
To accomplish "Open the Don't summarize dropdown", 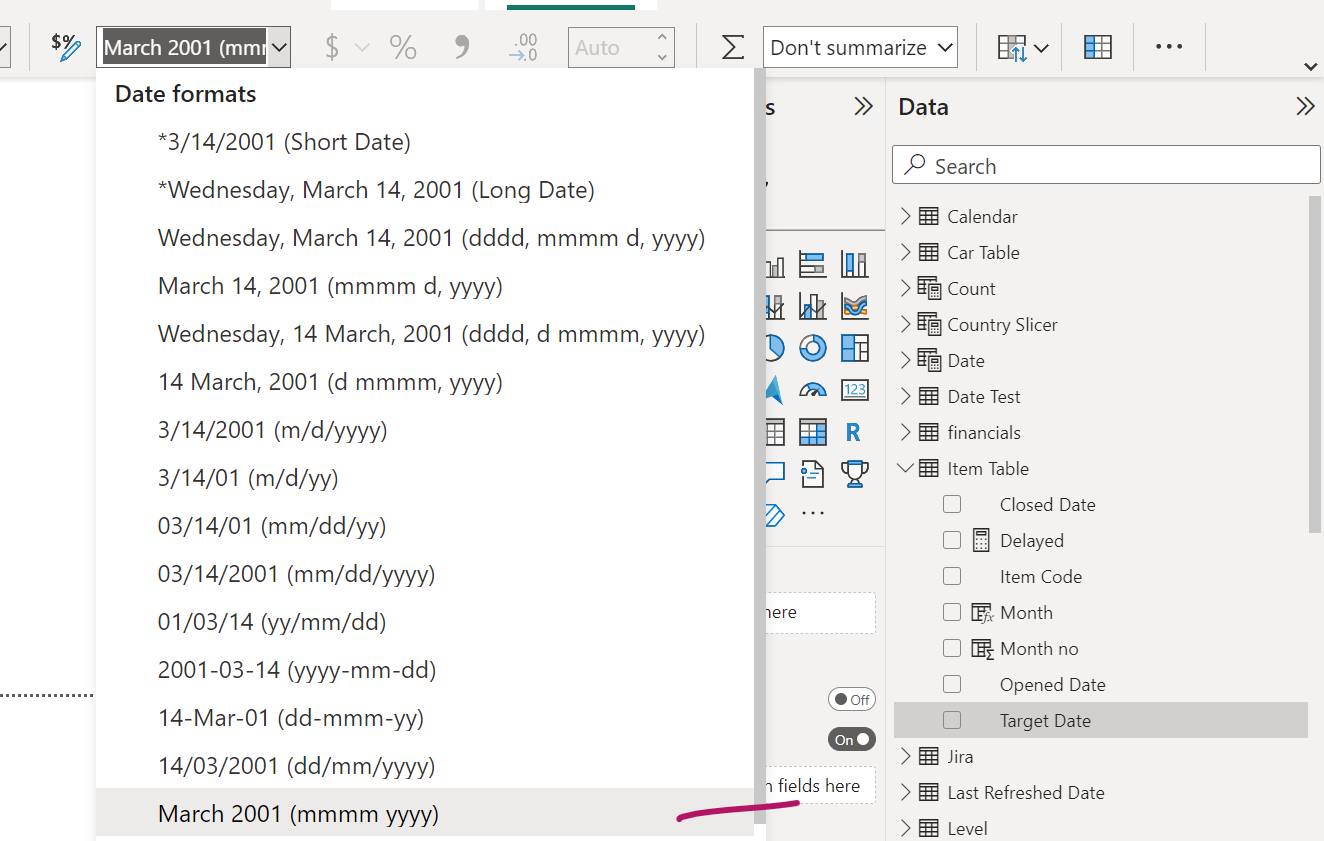I will point(860,47).
